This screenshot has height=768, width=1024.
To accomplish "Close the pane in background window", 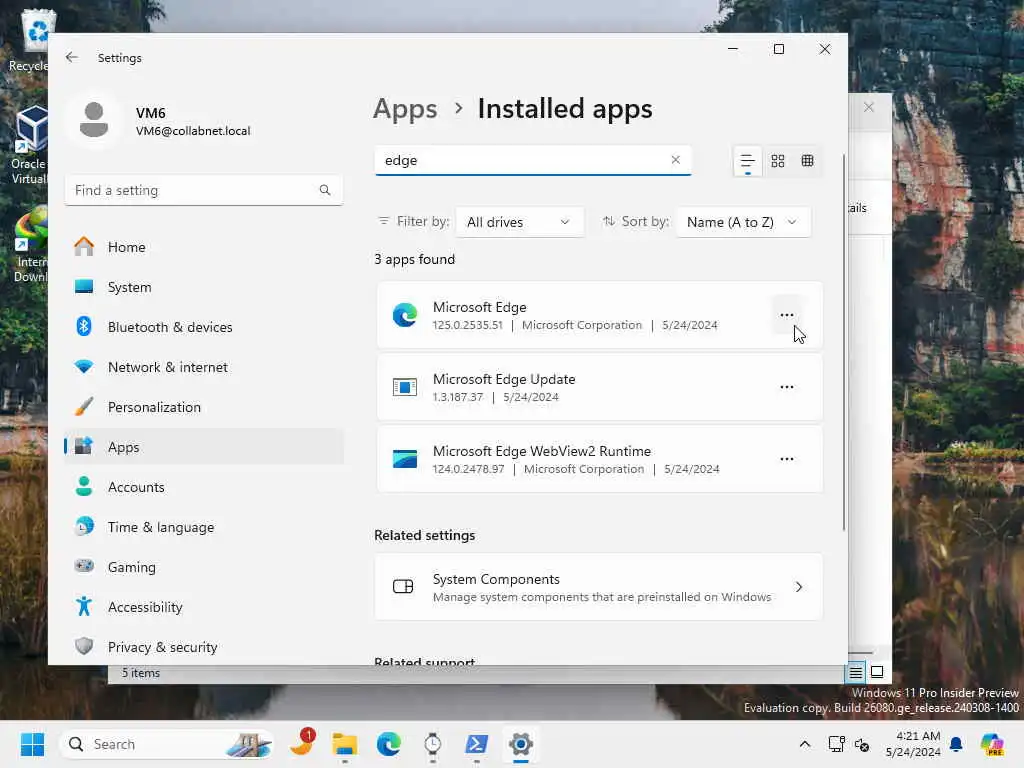I will pos(869,107).
